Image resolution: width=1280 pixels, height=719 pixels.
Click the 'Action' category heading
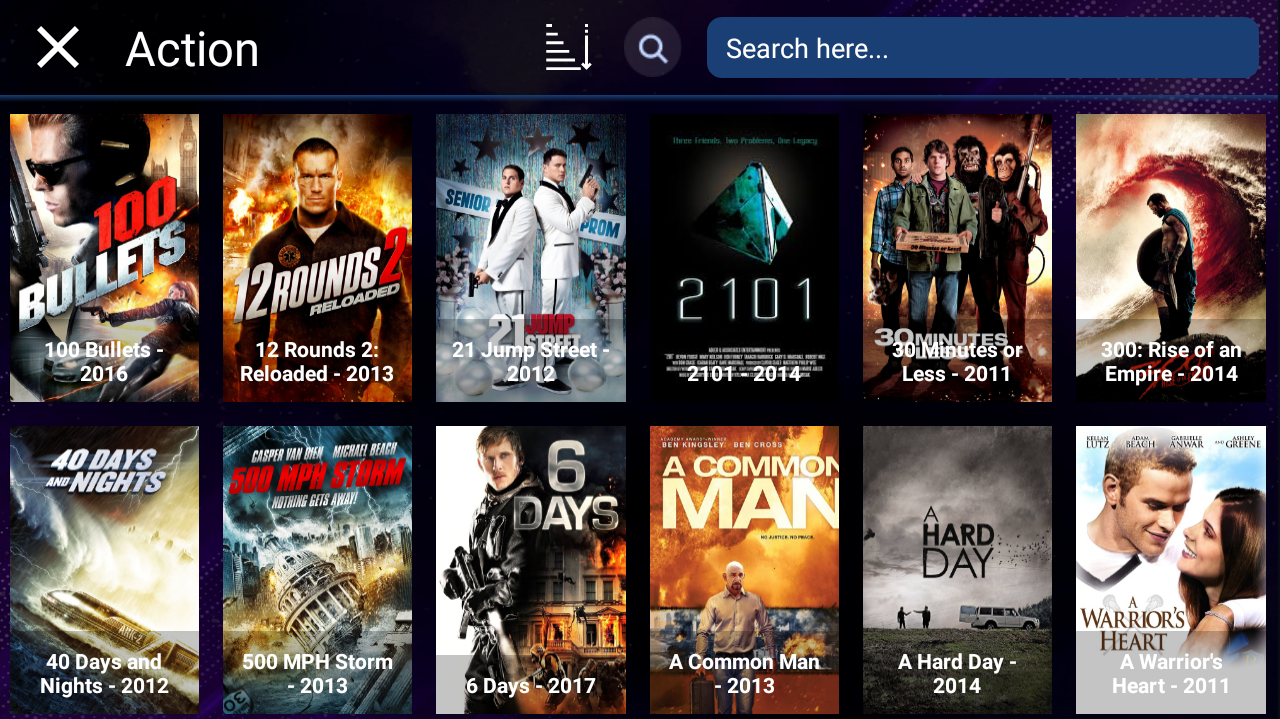coord(192,50)
